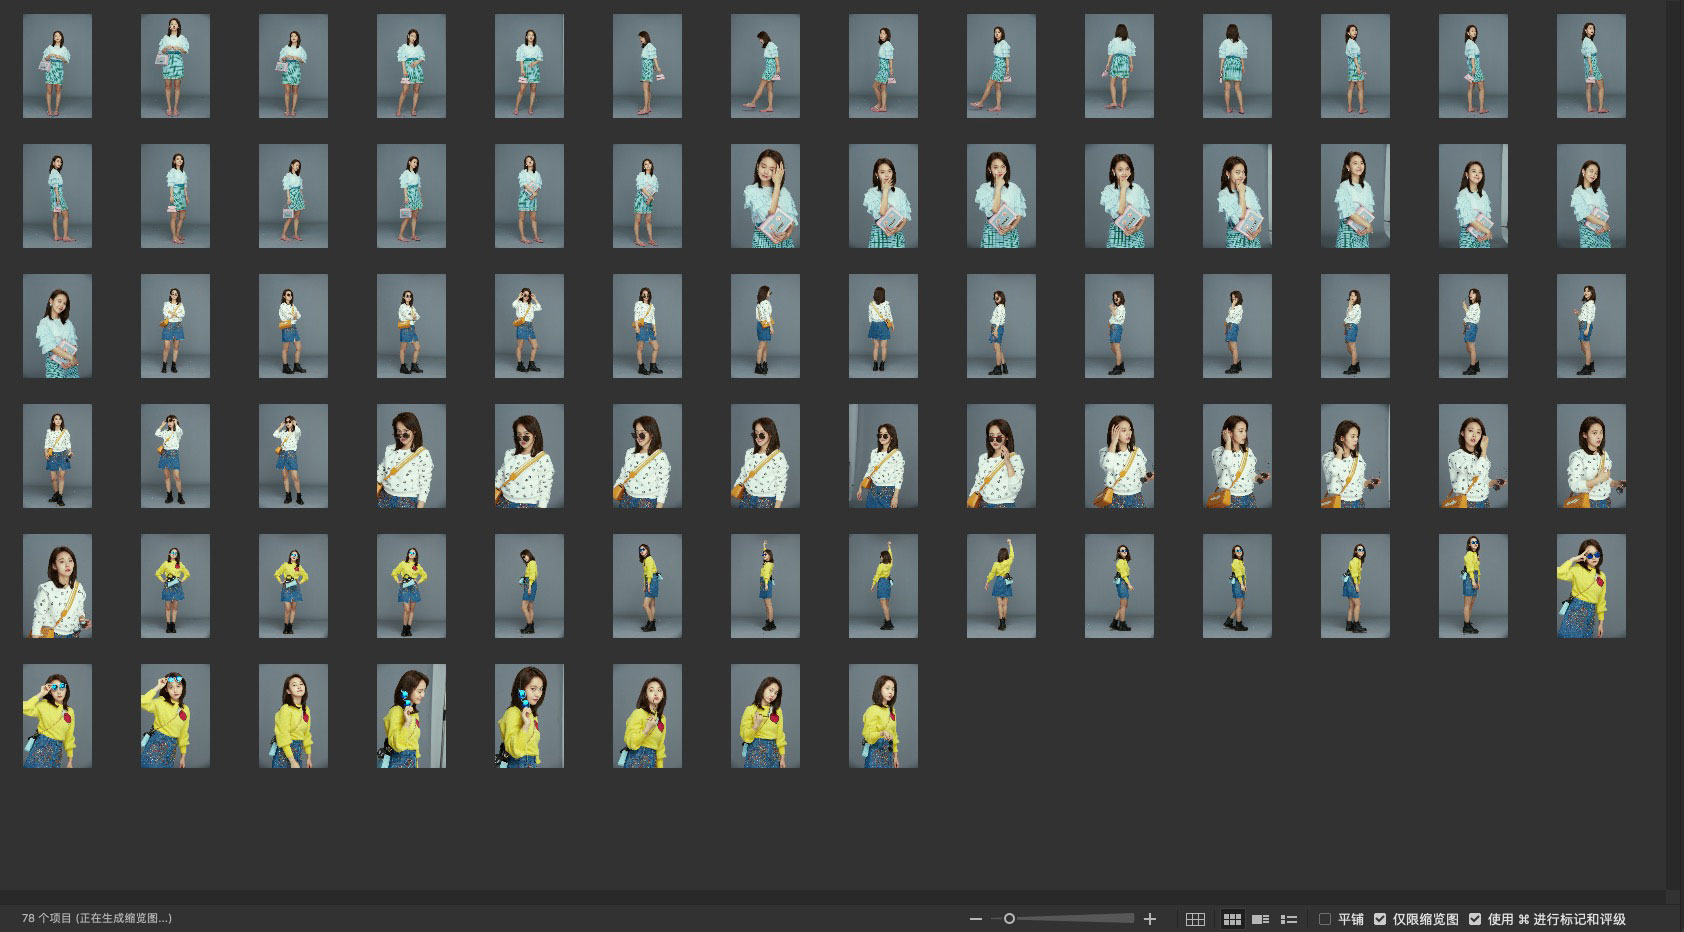
Task: Select the very last thumbnail in the grid
Action: pyautogui.click(x=883, y=716)
